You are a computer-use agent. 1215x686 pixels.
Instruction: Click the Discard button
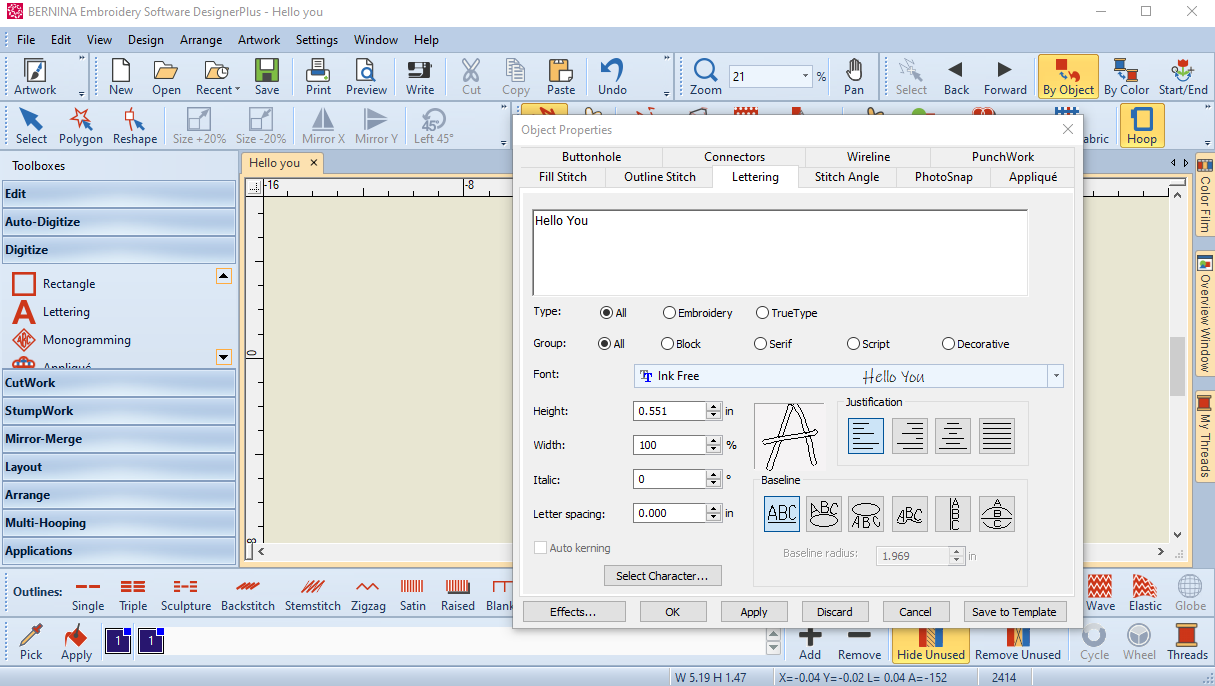point(834,612)
